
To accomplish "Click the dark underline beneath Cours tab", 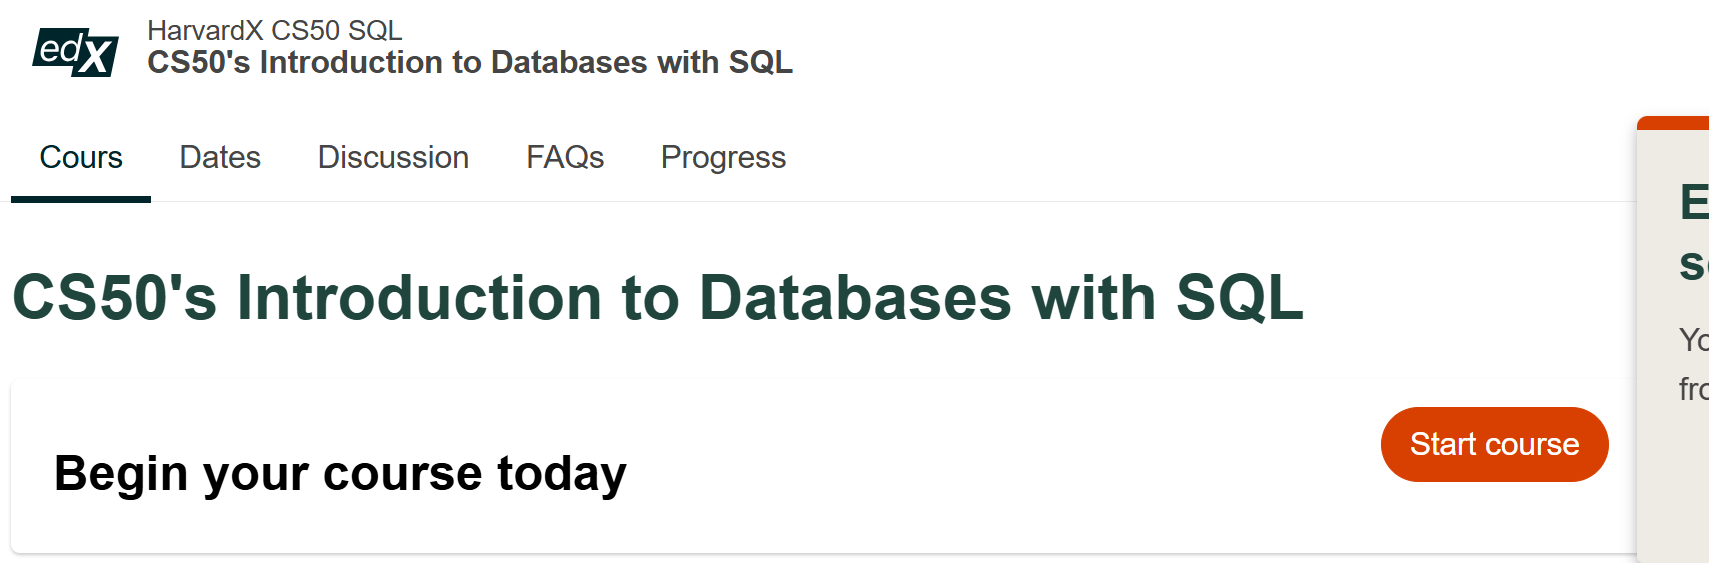I will pos(81,199).
